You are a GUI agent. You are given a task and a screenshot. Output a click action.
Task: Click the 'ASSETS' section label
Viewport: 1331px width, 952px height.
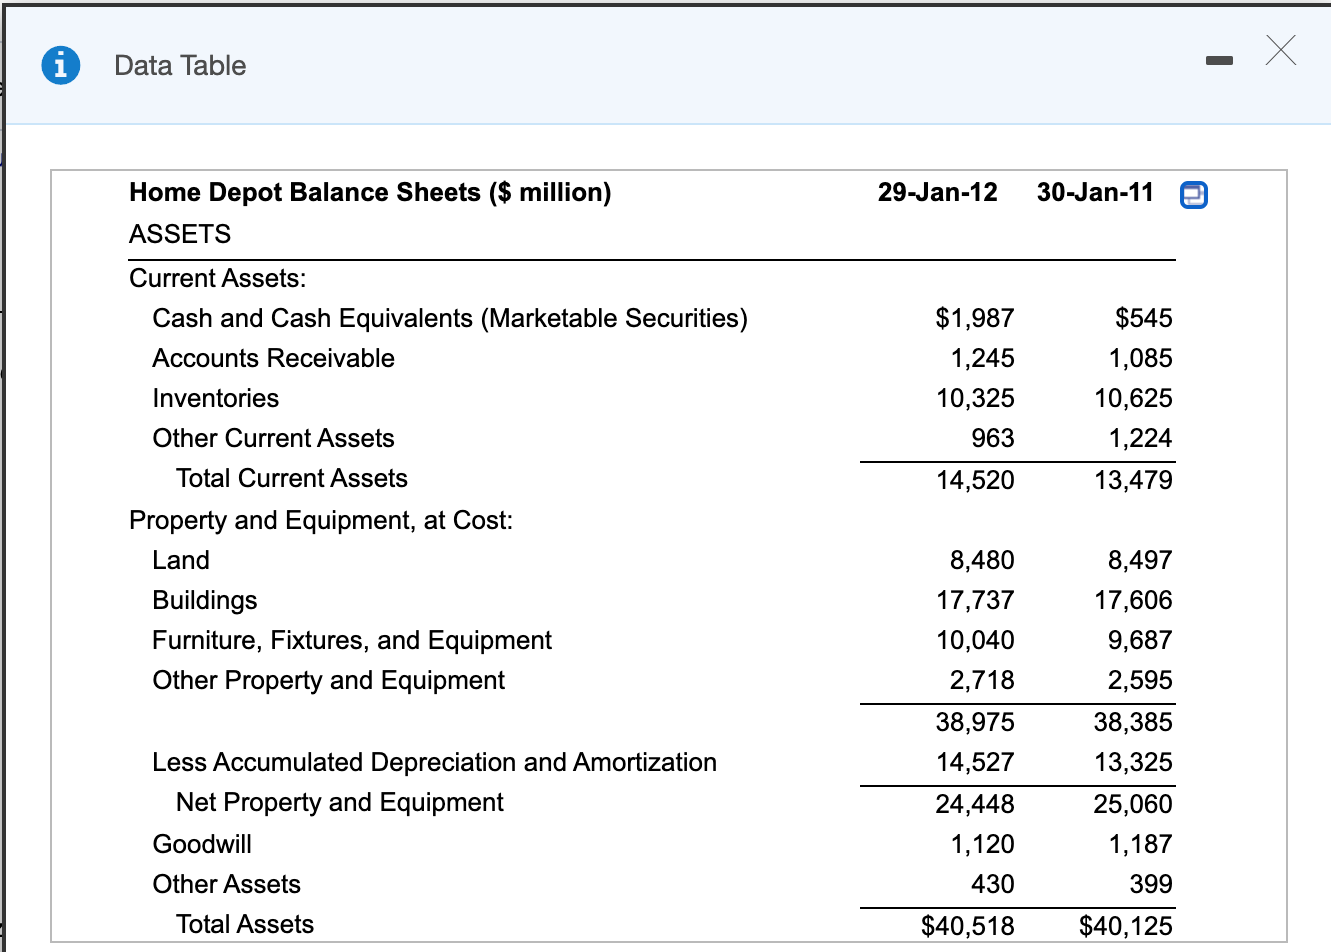[x=180, y=234]
